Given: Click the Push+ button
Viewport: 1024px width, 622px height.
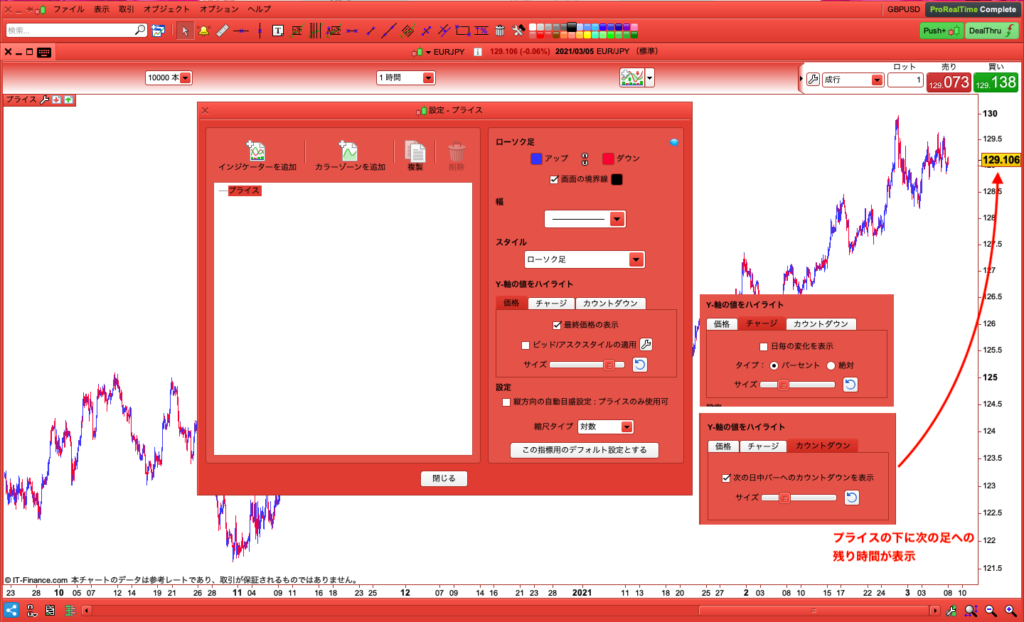Looking at the screenshot, I should [x=941, y=31].
